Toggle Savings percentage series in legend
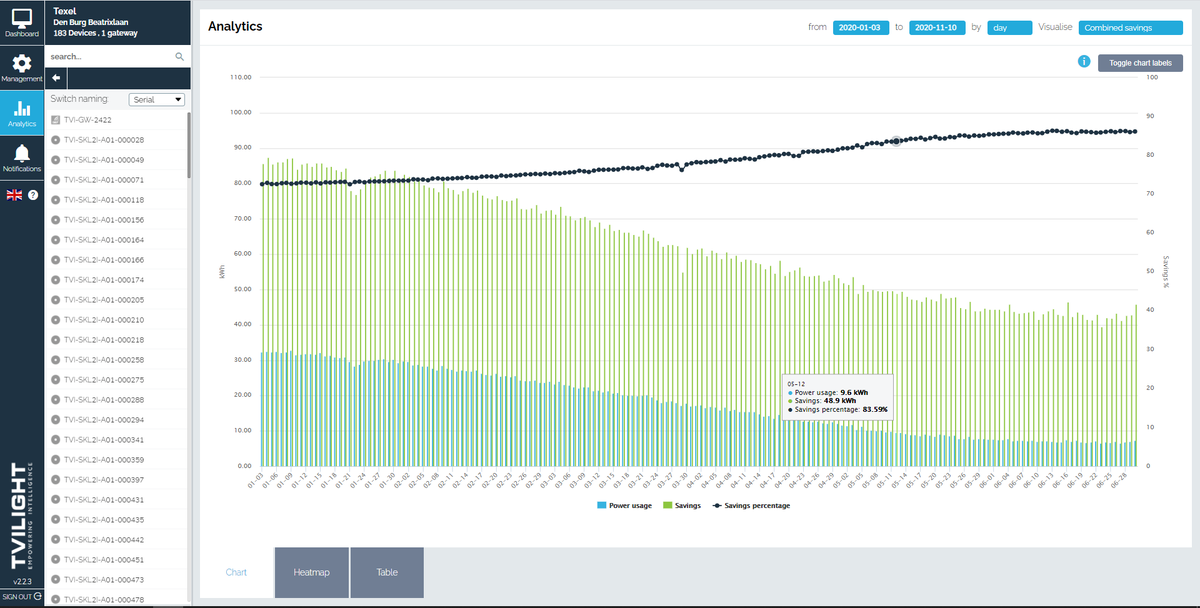The height and width of the screenshot is (608, 1200). 749,505
